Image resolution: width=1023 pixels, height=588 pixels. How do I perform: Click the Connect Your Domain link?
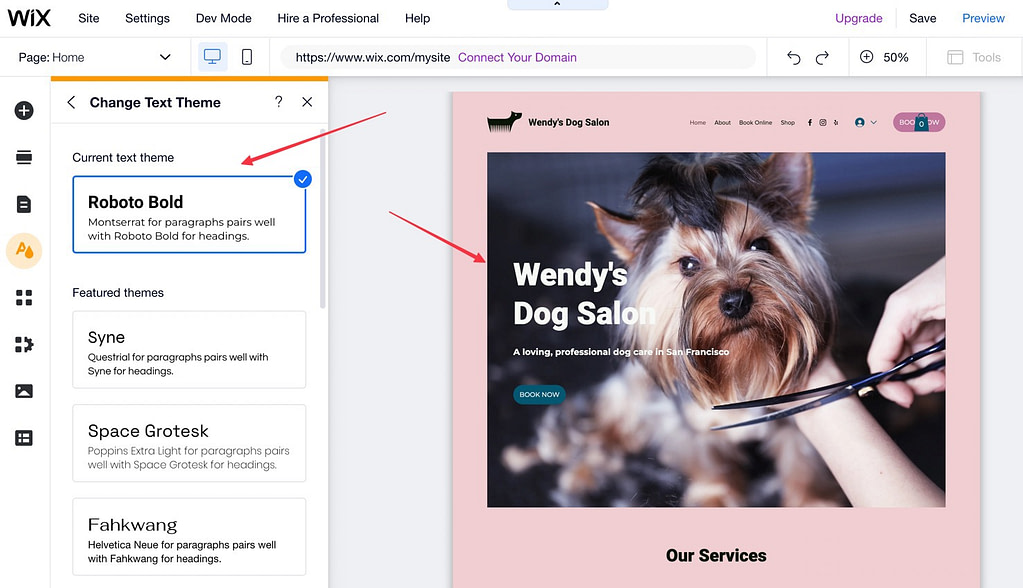coord(518,57)
